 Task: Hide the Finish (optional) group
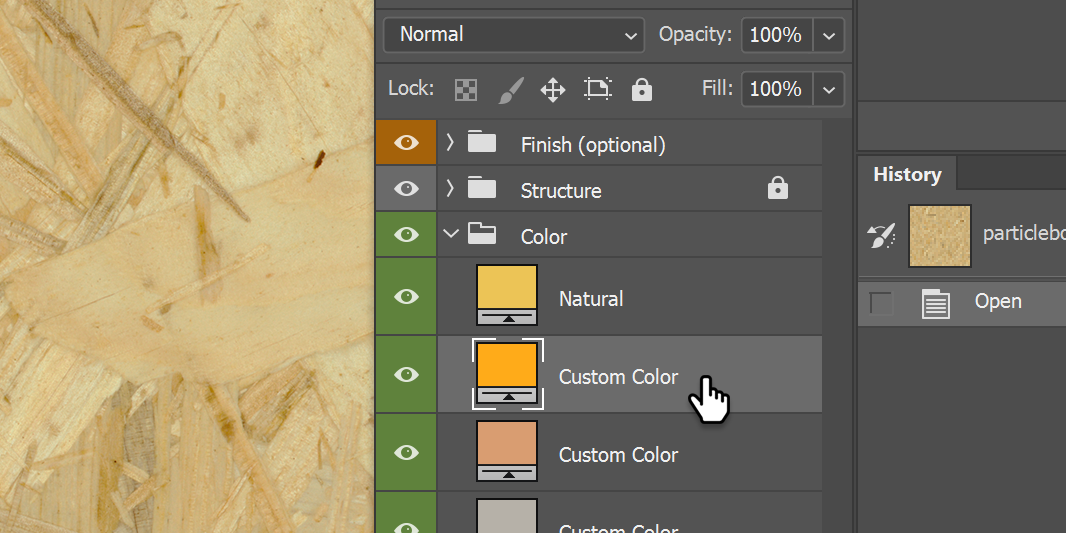[407, 142]
